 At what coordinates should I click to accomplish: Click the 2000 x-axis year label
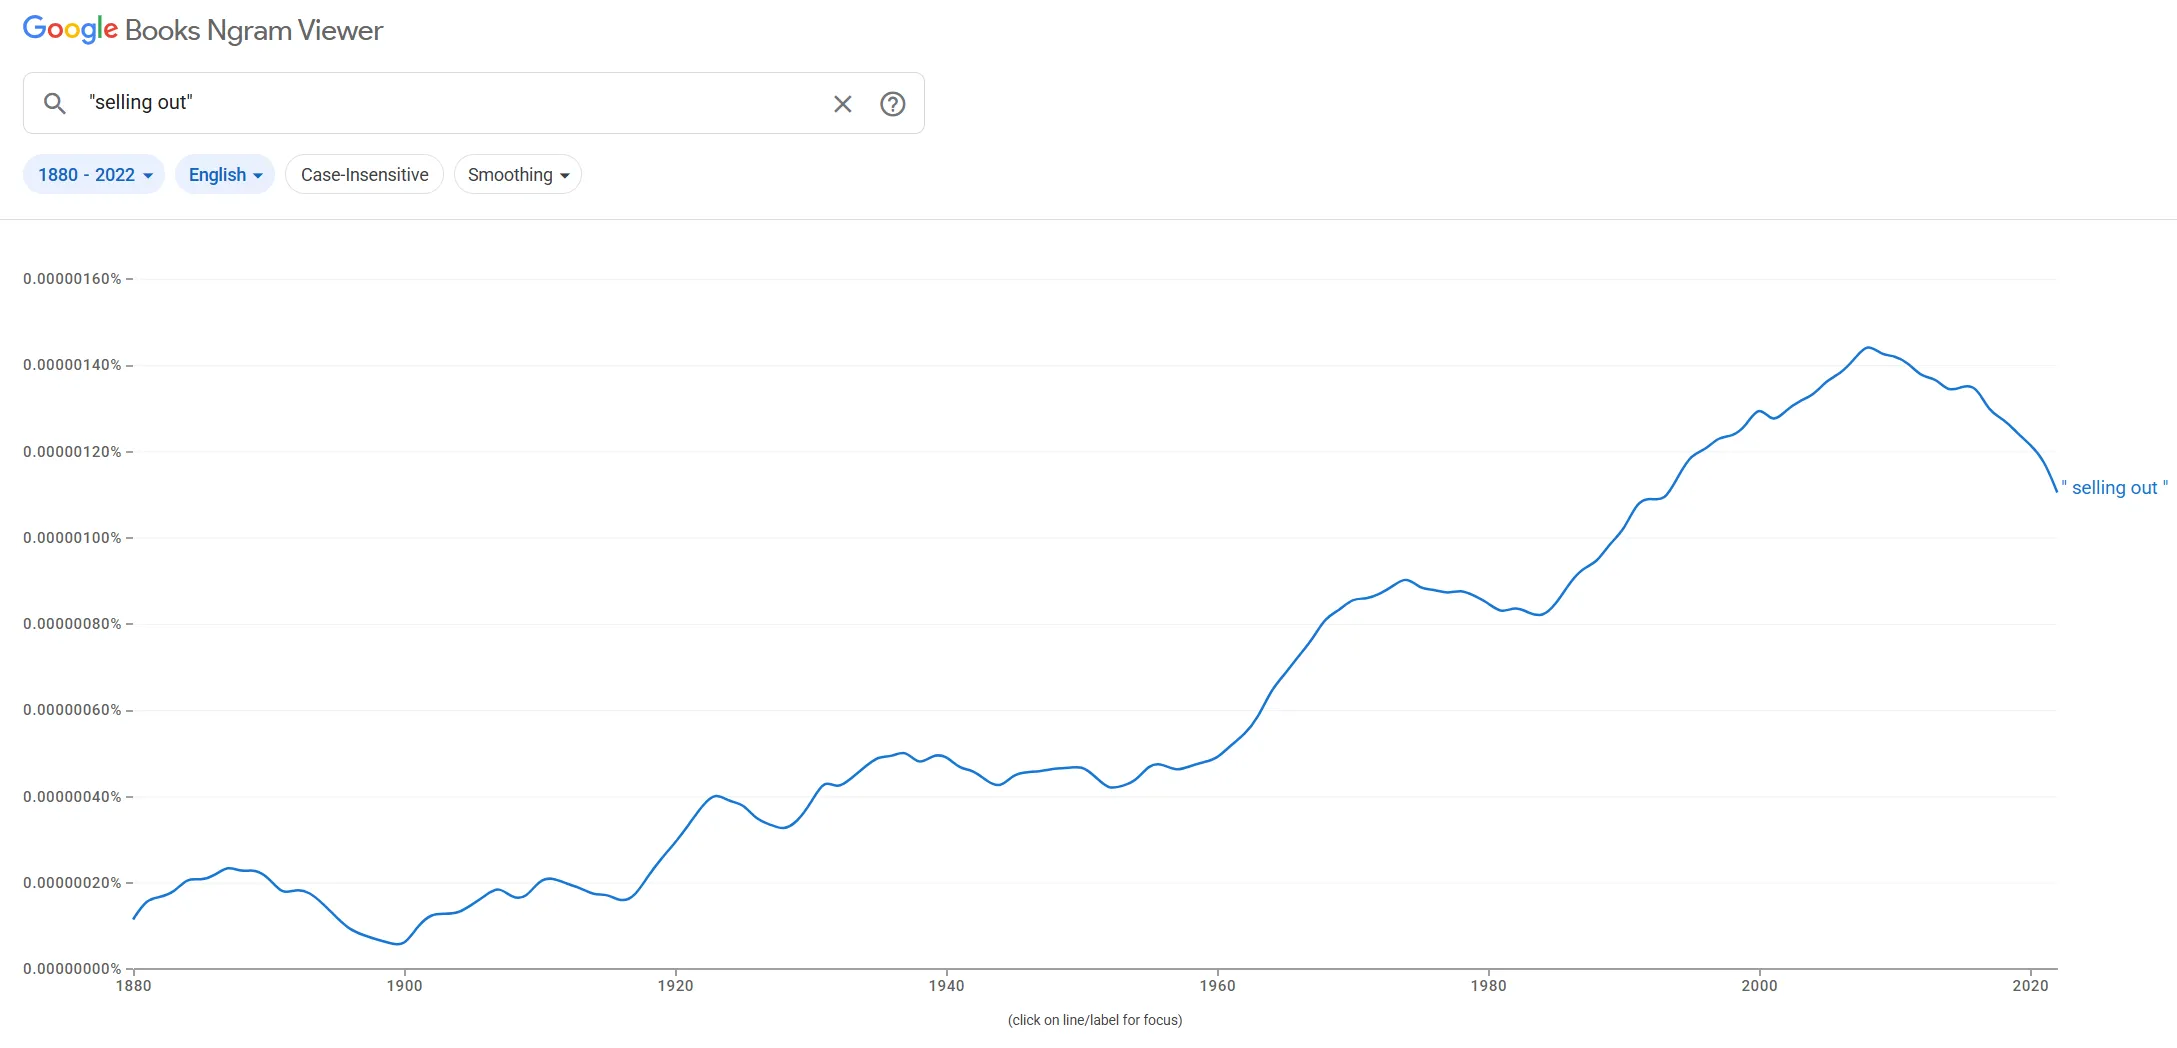click(1759, 986)
